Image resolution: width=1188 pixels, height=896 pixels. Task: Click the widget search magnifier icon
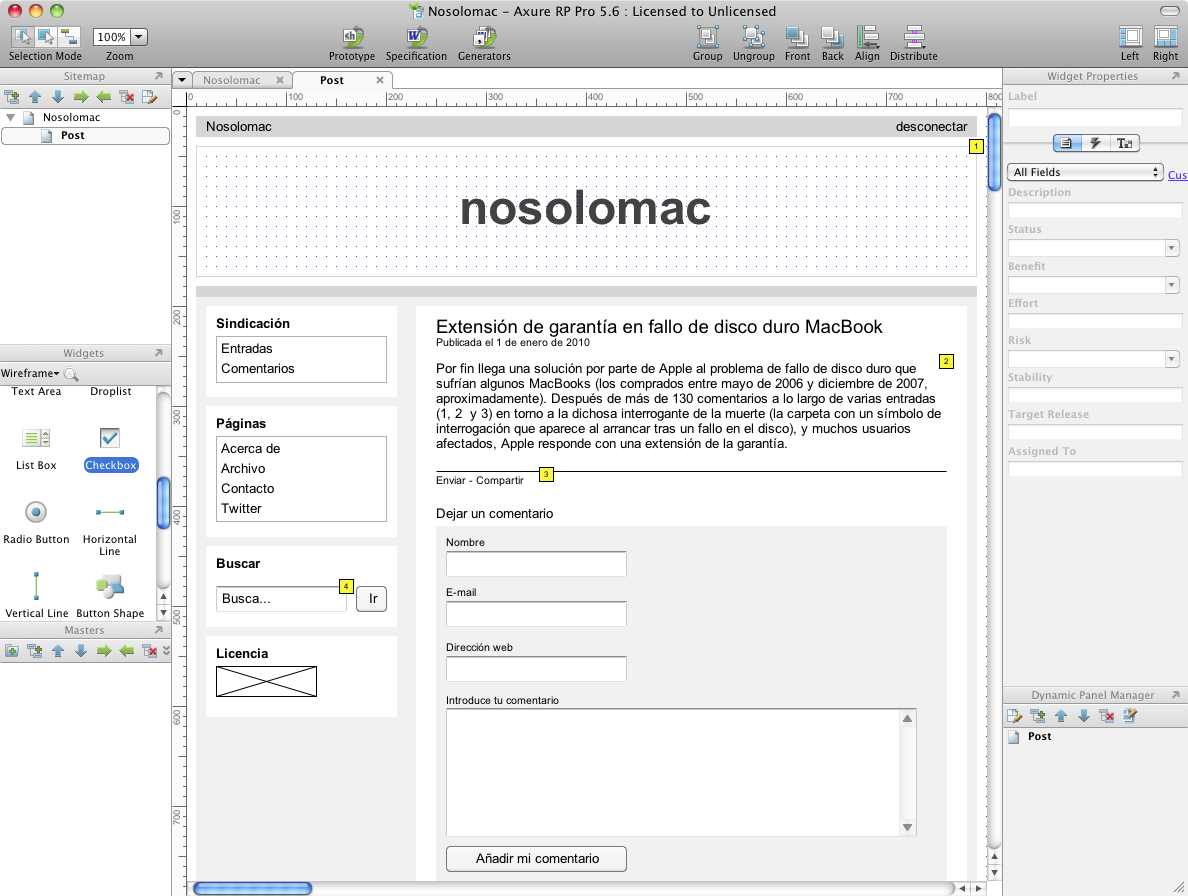[71, 374]
